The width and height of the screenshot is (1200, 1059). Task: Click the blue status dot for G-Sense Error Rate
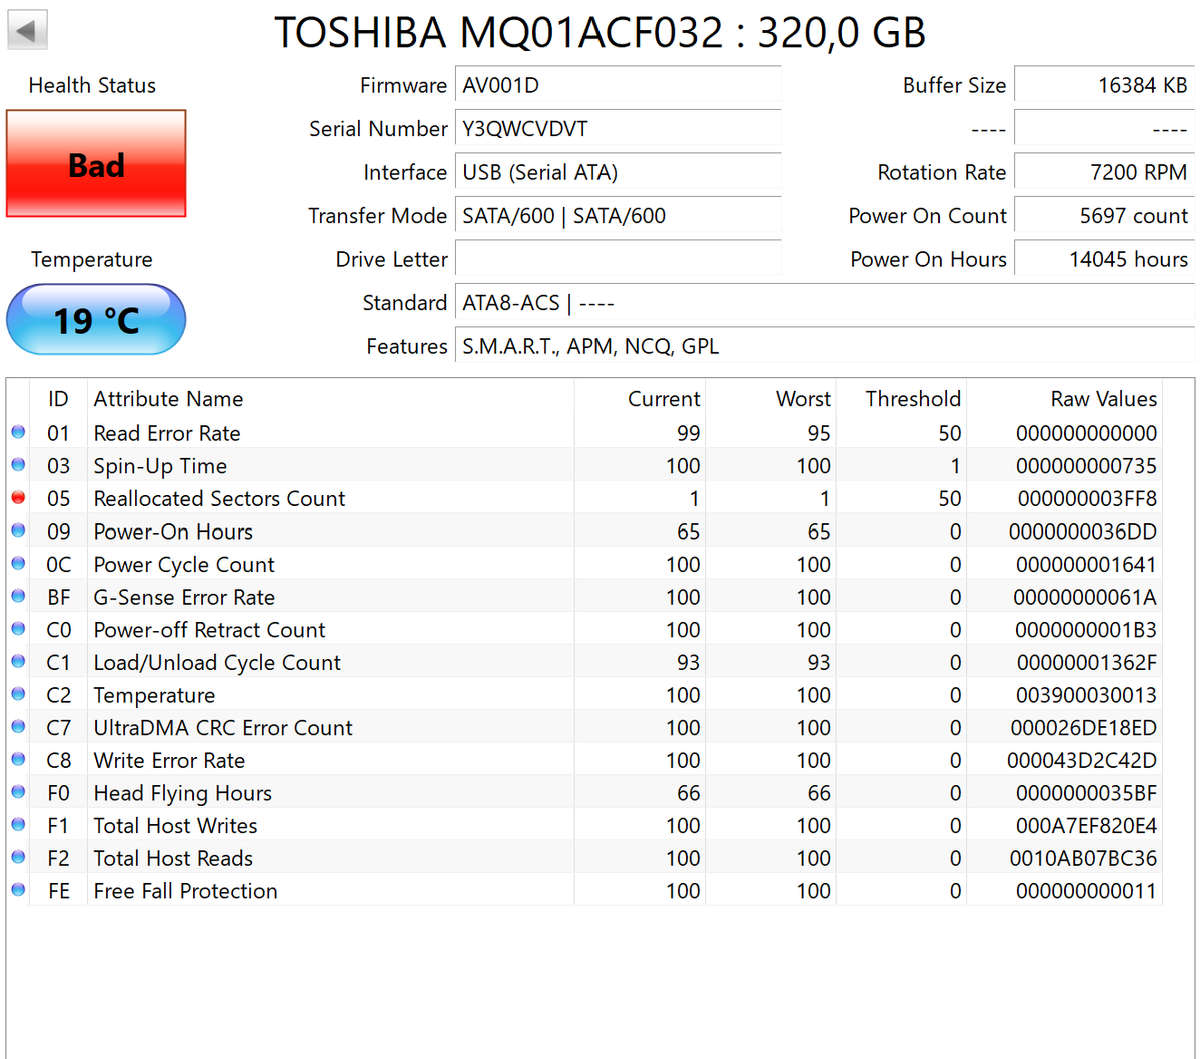click(x=18, y=595)
